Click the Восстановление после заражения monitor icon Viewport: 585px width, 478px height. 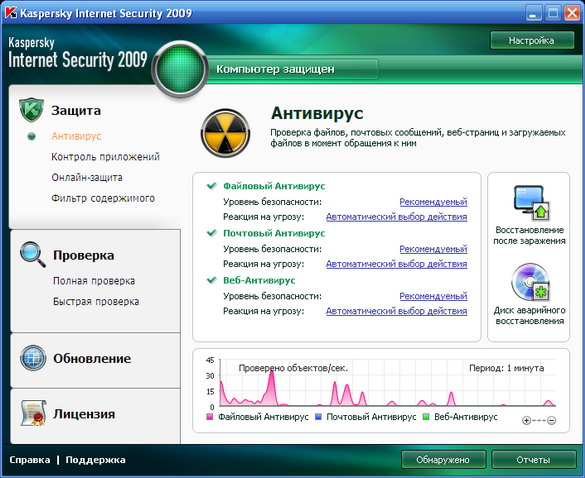point(531,203)
